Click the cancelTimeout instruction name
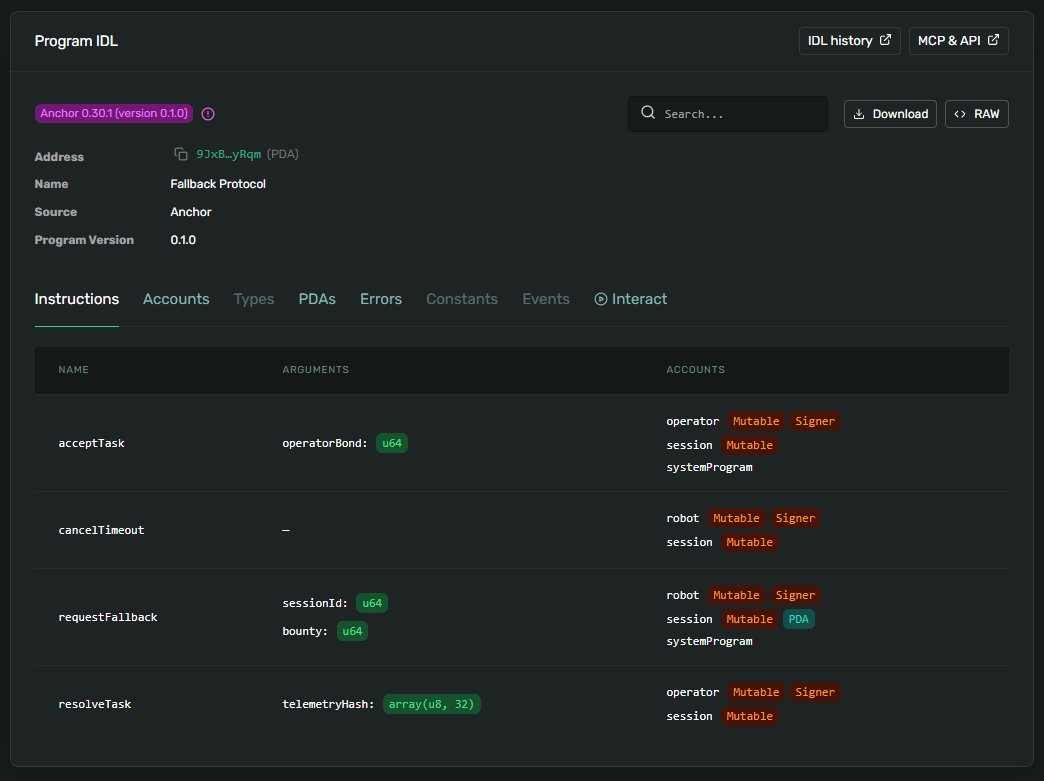This screenshot has height=781, width=1044. [x=101, y=530]
